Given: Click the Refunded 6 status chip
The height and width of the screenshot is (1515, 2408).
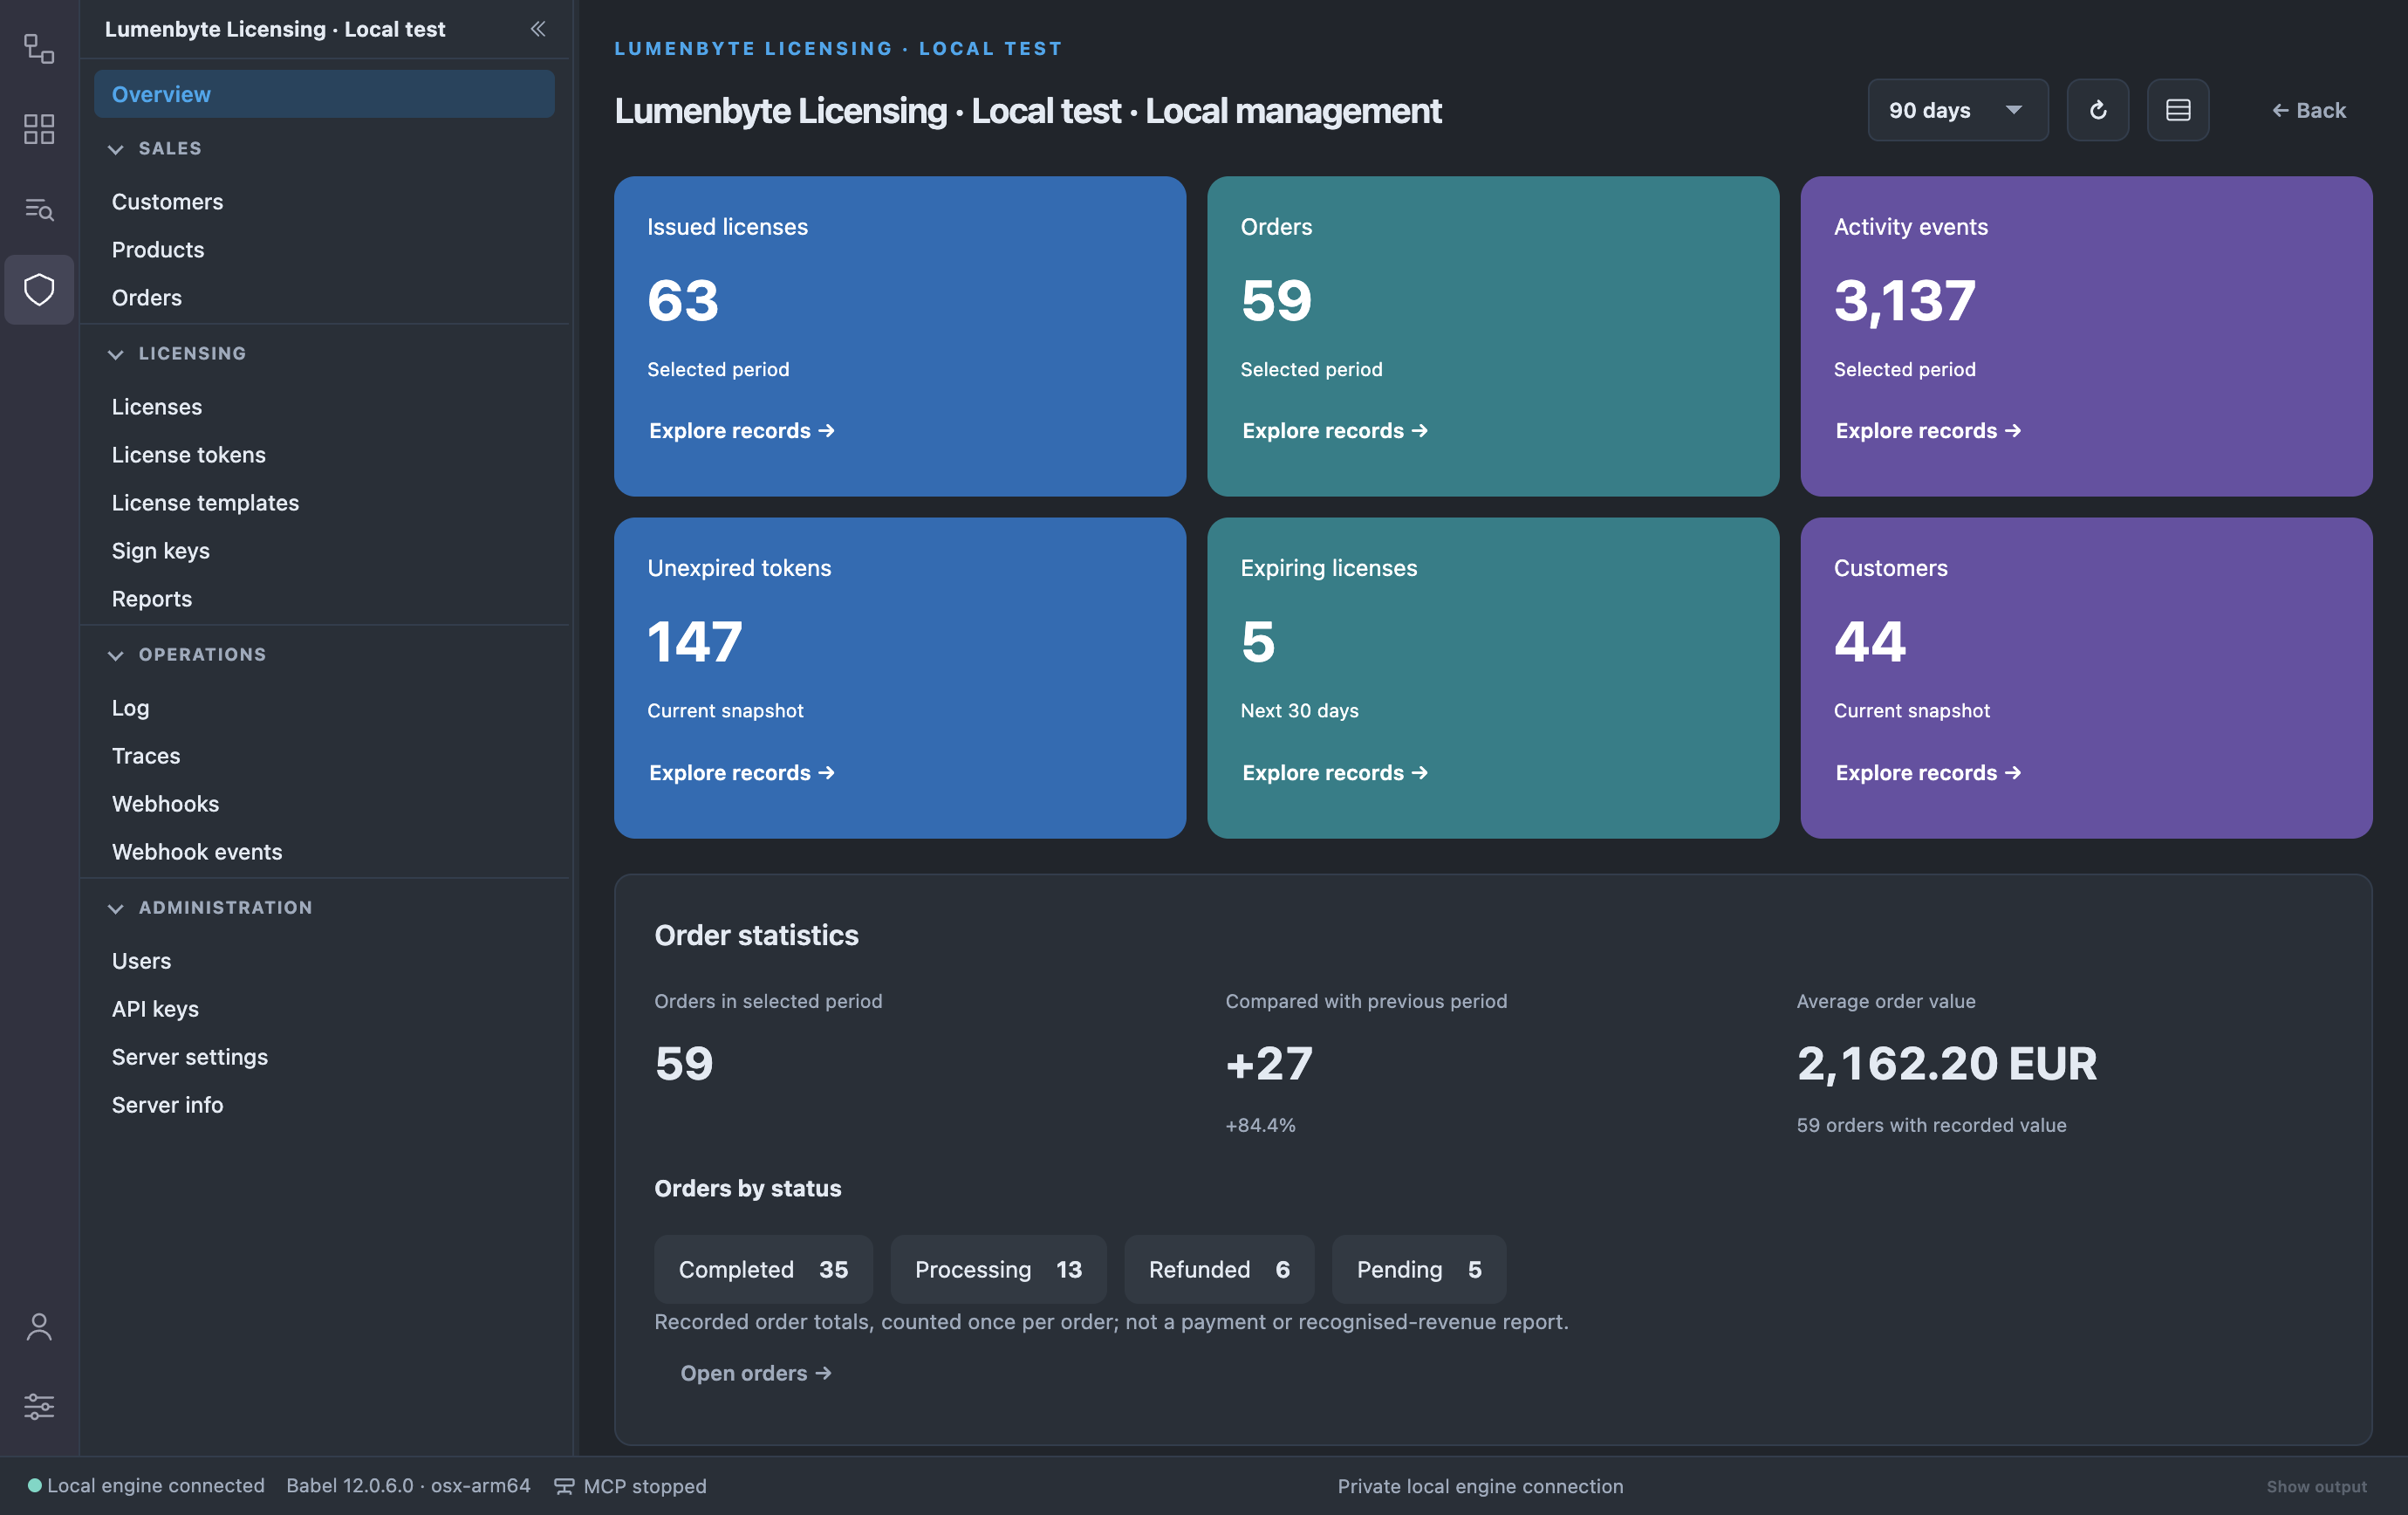Looking at the screenshot, I should click(1219, 1269).
